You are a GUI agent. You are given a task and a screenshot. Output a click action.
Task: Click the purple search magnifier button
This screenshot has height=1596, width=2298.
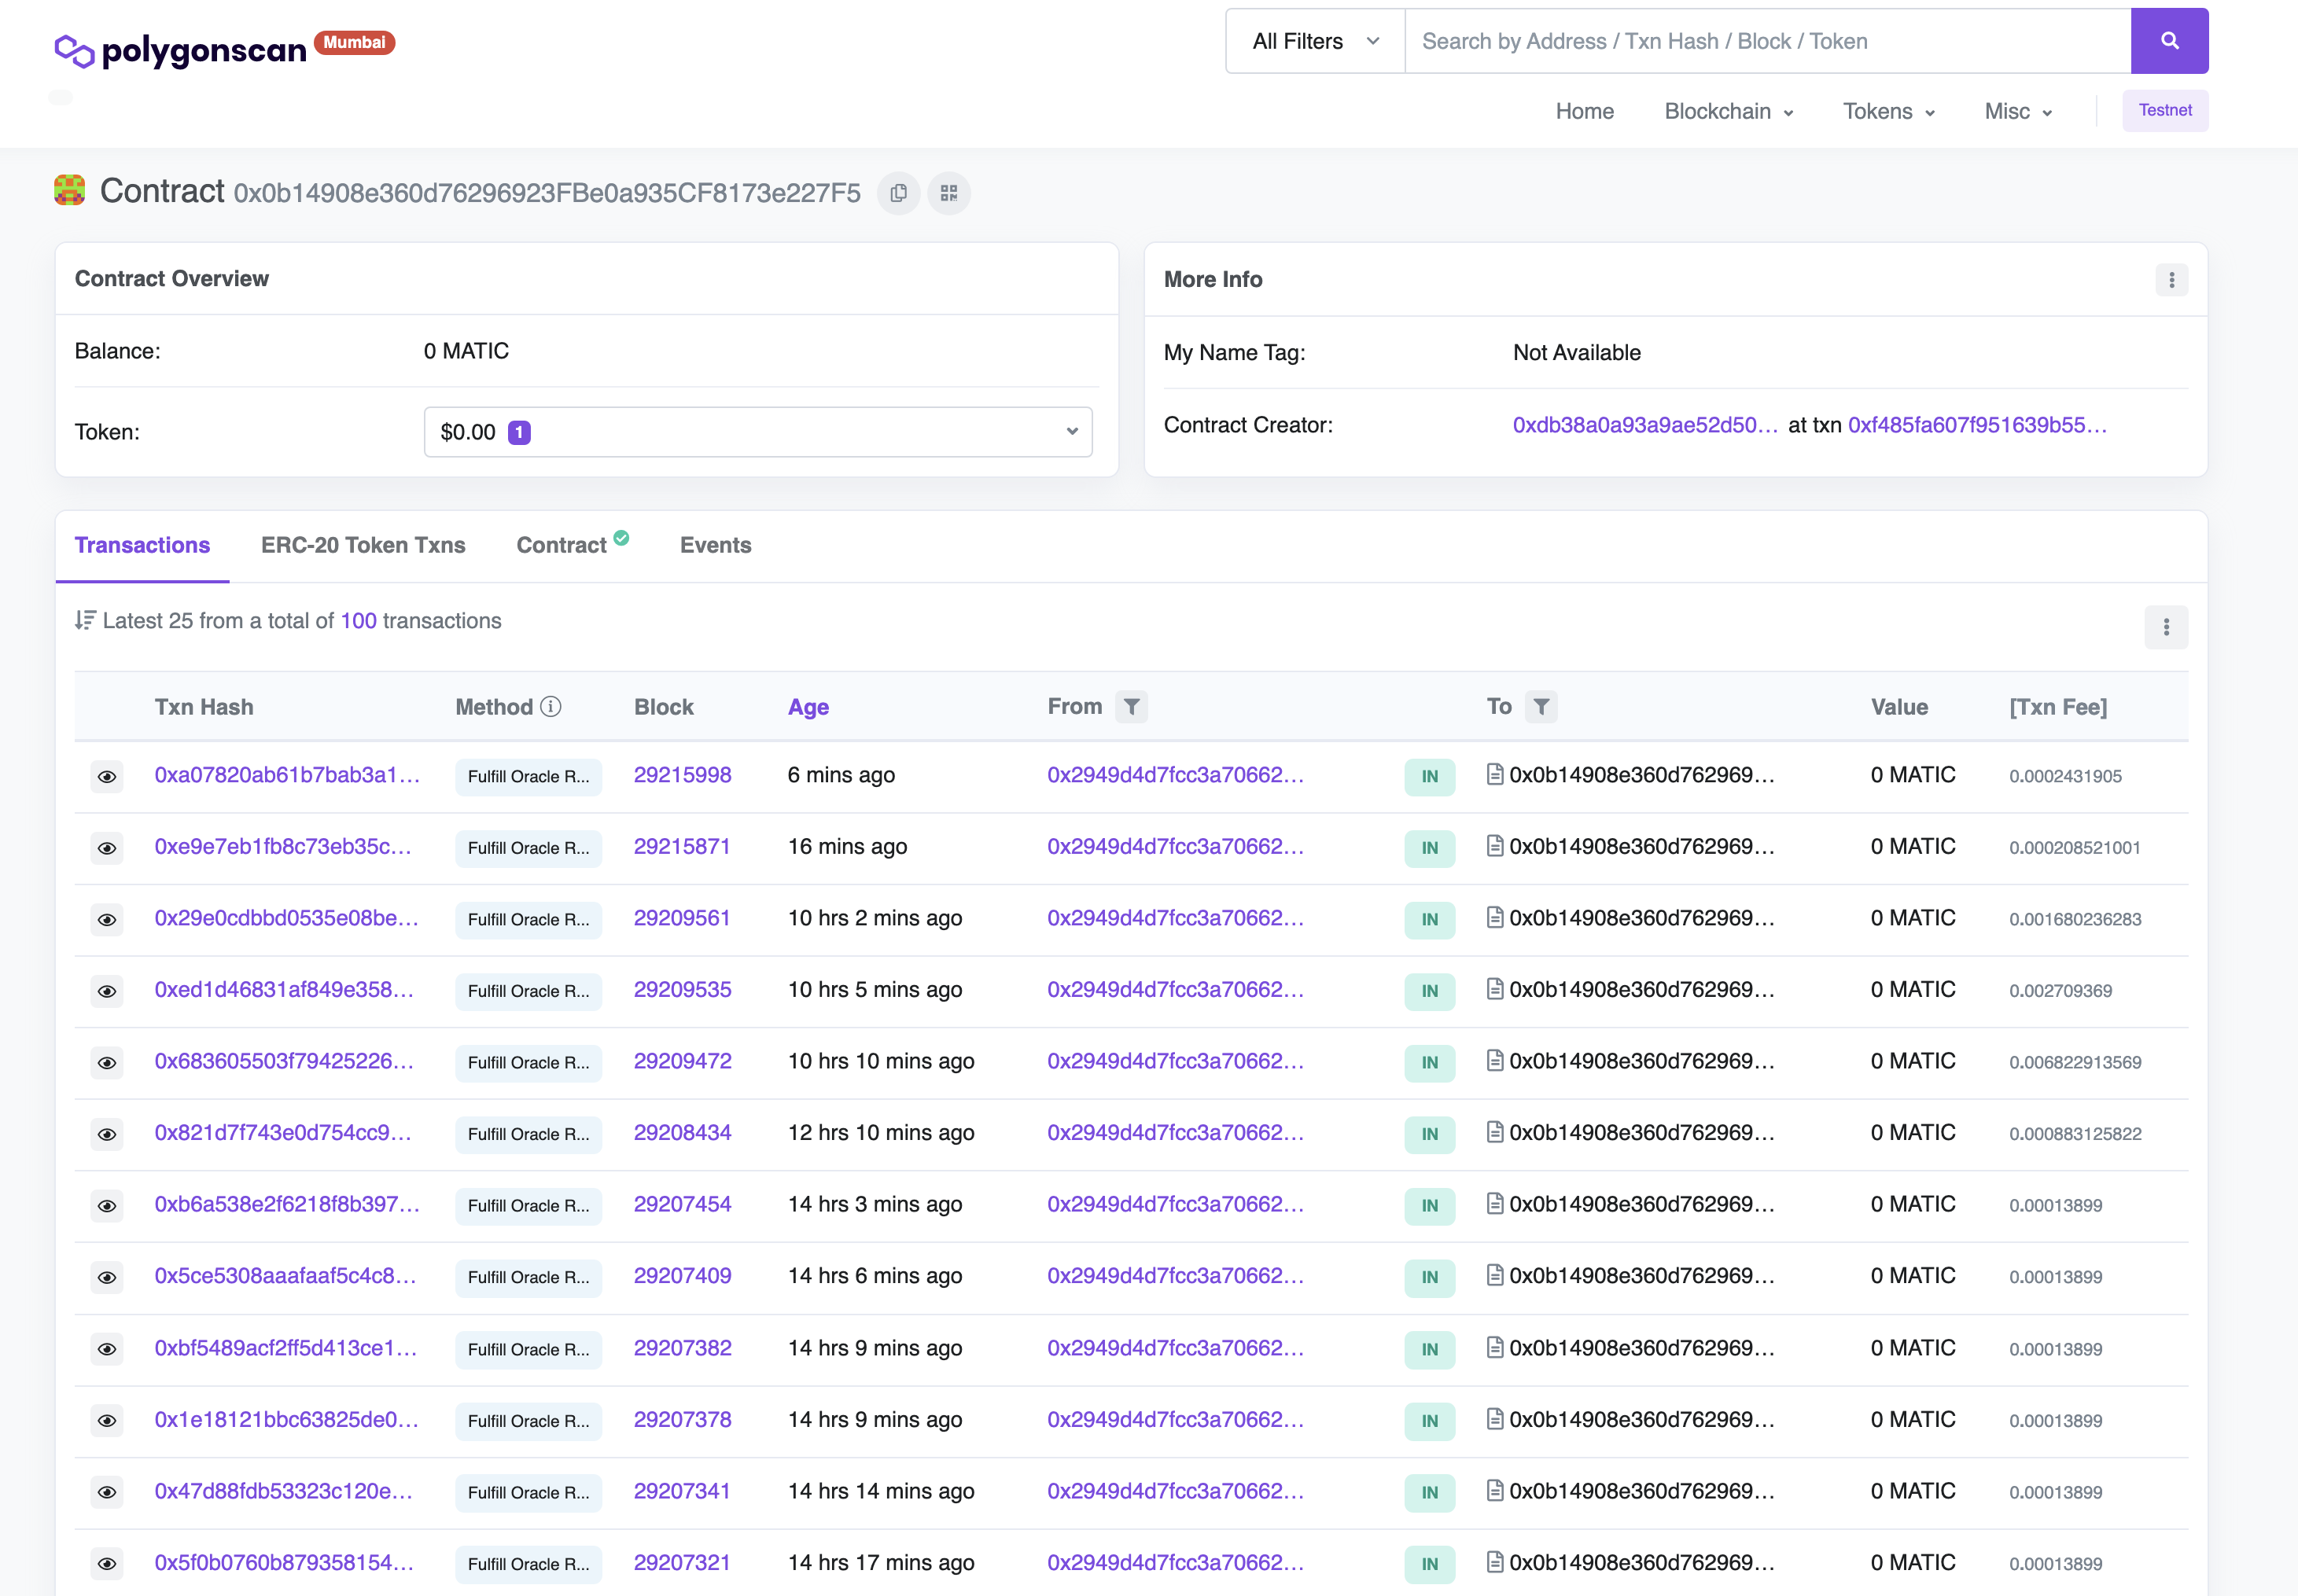[2168, 41]
